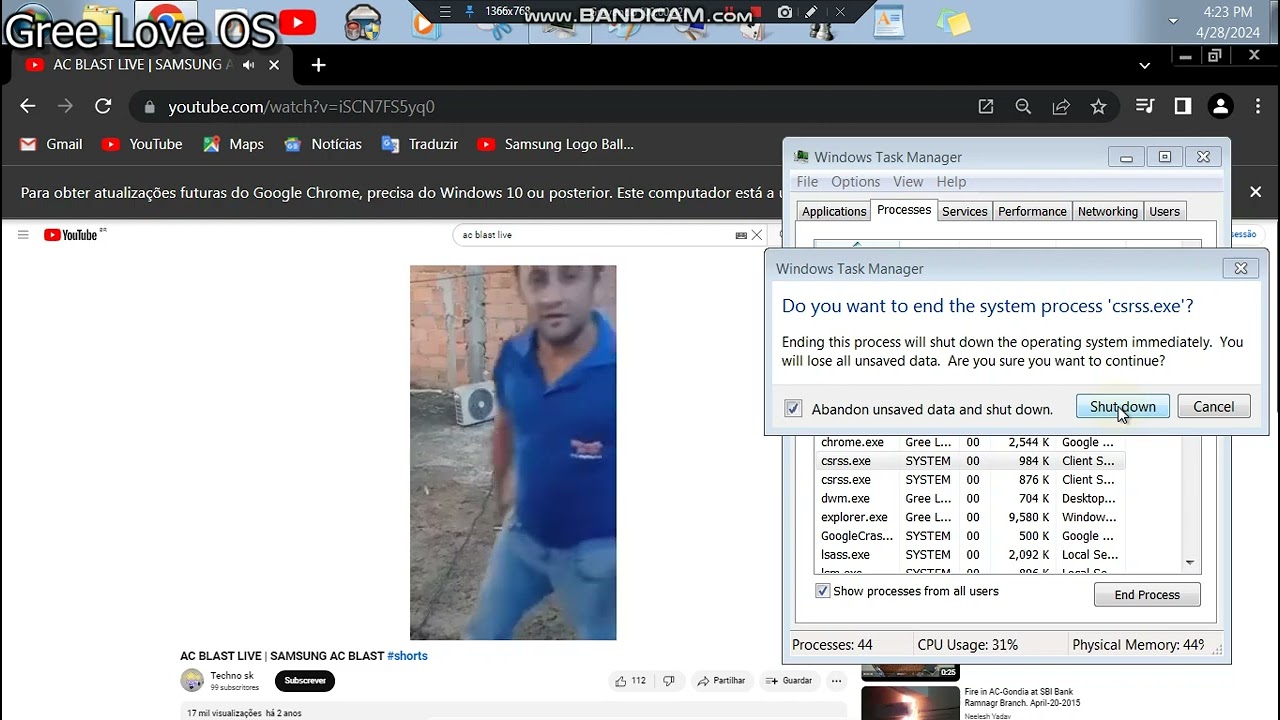Screen dimensions: 1280x720
Task: Click the Guardar save button
Action: tap(789, 681)
